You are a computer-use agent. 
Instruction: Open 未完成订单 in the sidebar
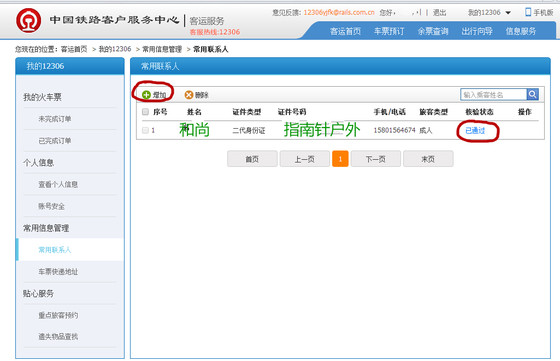pos(55,119)
